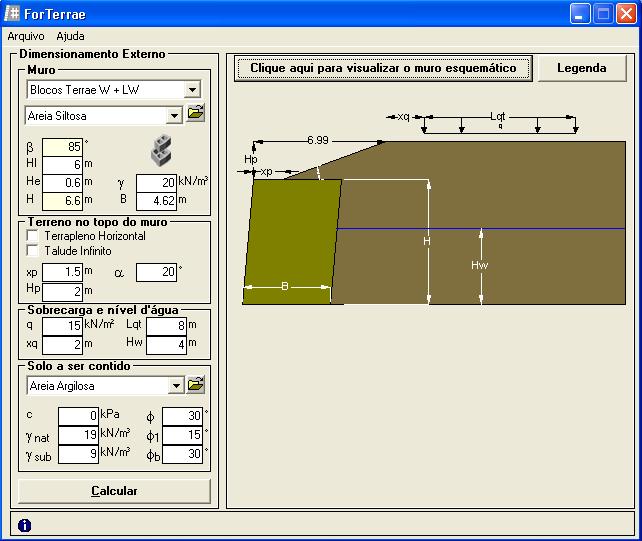Click the blue water level line
The image size is (642, 541).
coord(481,229)
